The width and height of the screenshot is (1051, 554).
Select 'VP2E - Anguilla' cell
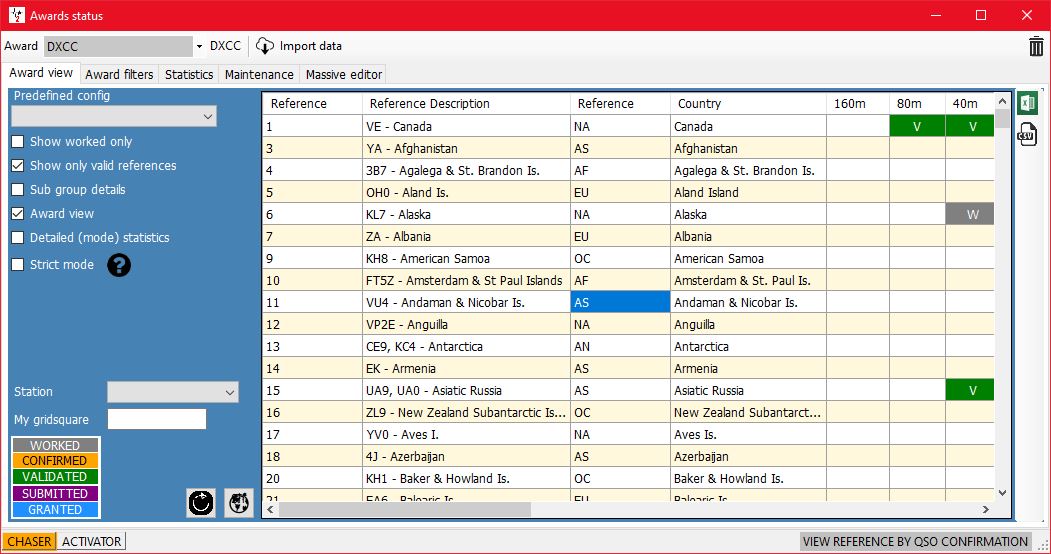[x=466, y=324]
